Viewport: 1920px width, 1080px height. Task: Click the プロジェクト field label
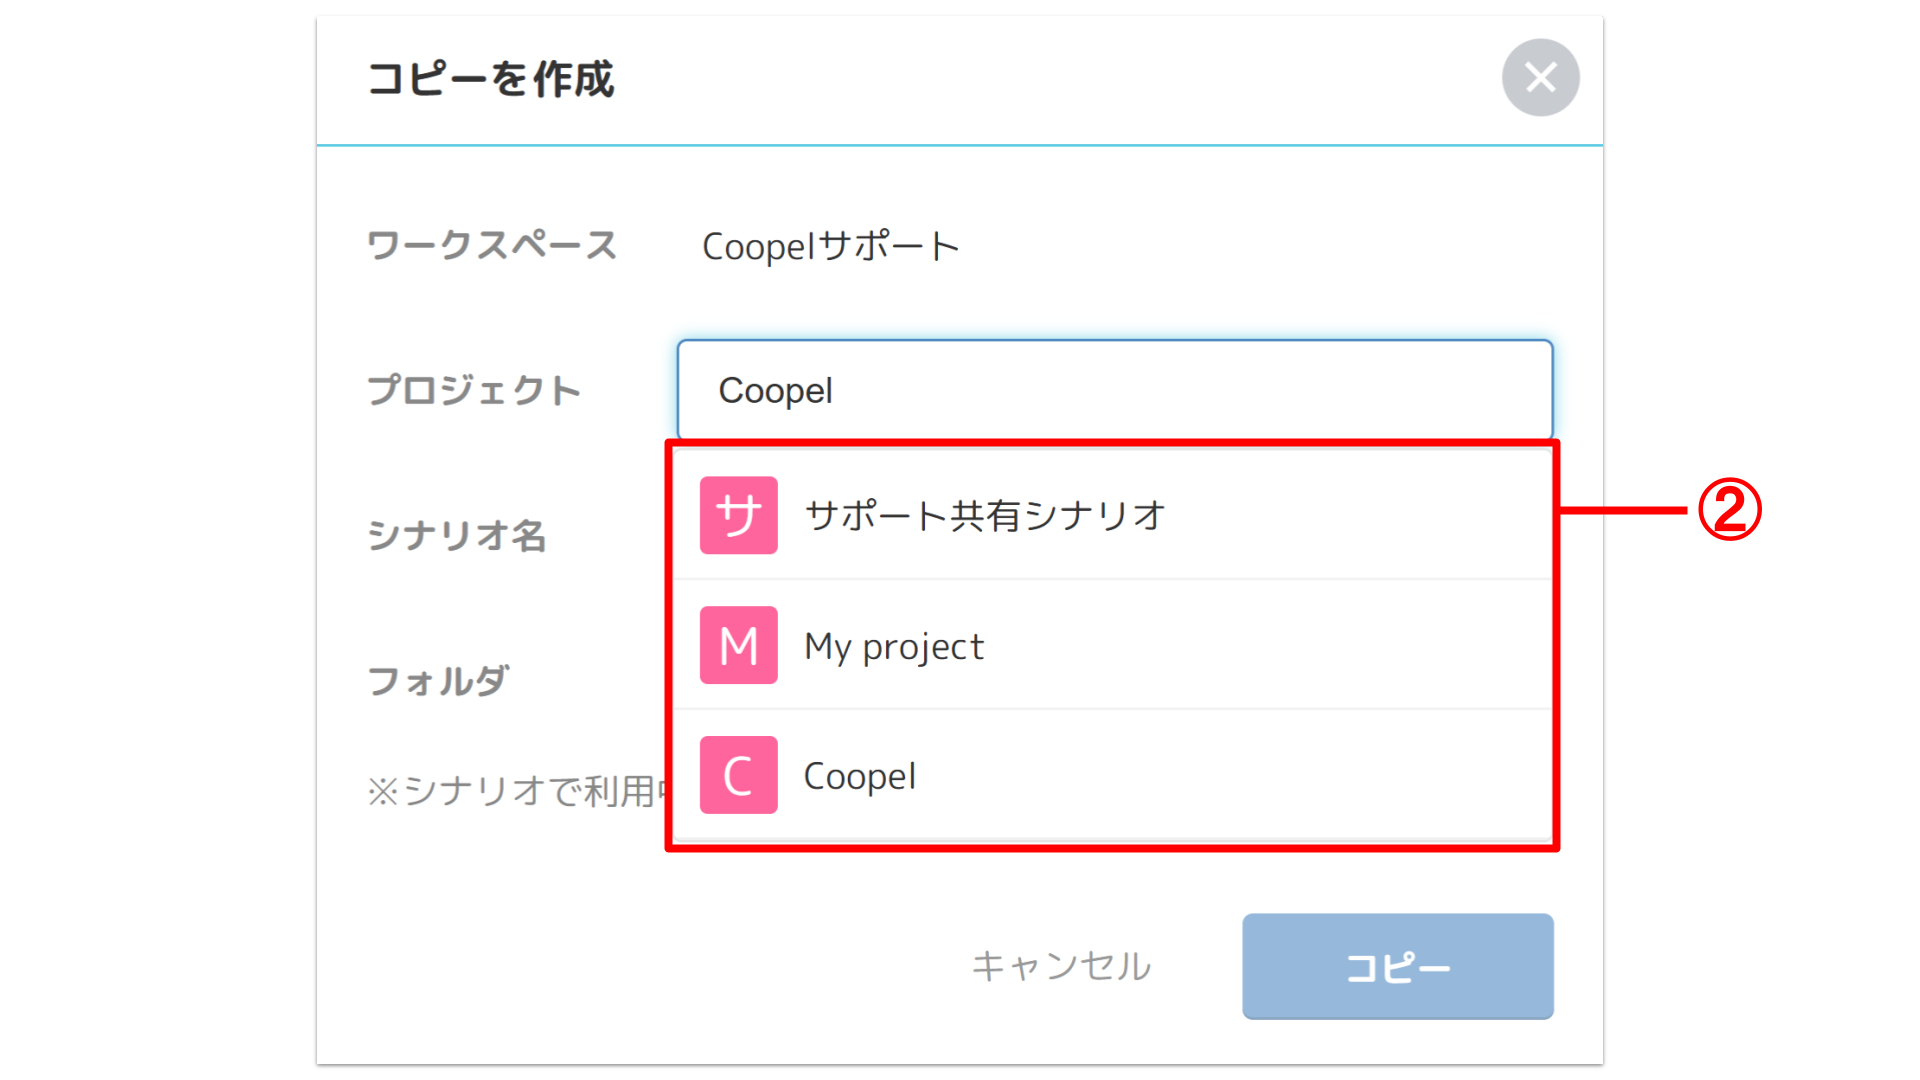[474, 390]
